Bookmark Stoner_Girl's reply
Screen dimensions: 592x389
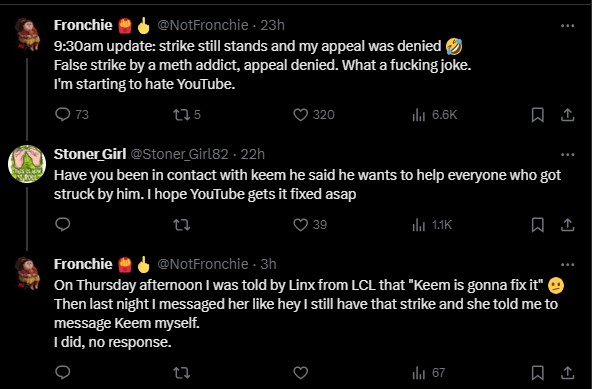(x=538, y=225)
